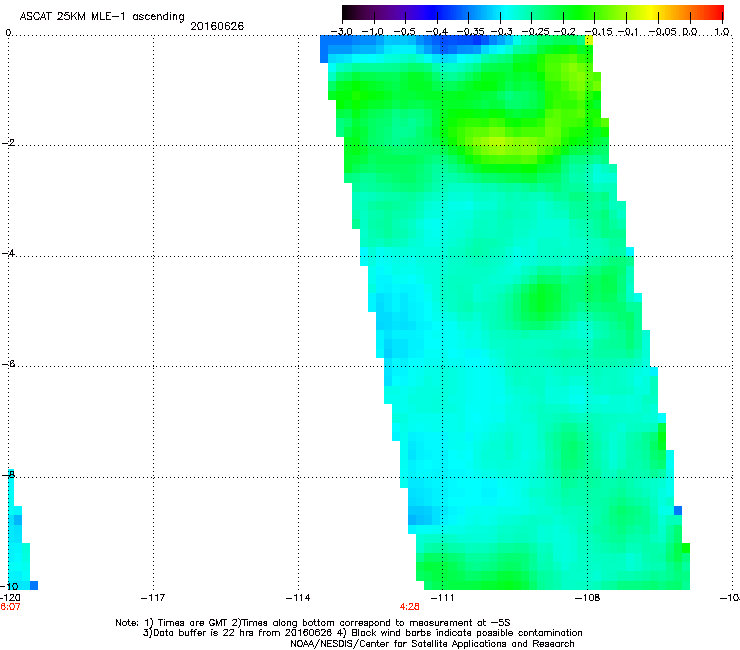
Task: Click the NOAA/NESDIS credit line
Action: pyautogui.click(x=432, y=644)
